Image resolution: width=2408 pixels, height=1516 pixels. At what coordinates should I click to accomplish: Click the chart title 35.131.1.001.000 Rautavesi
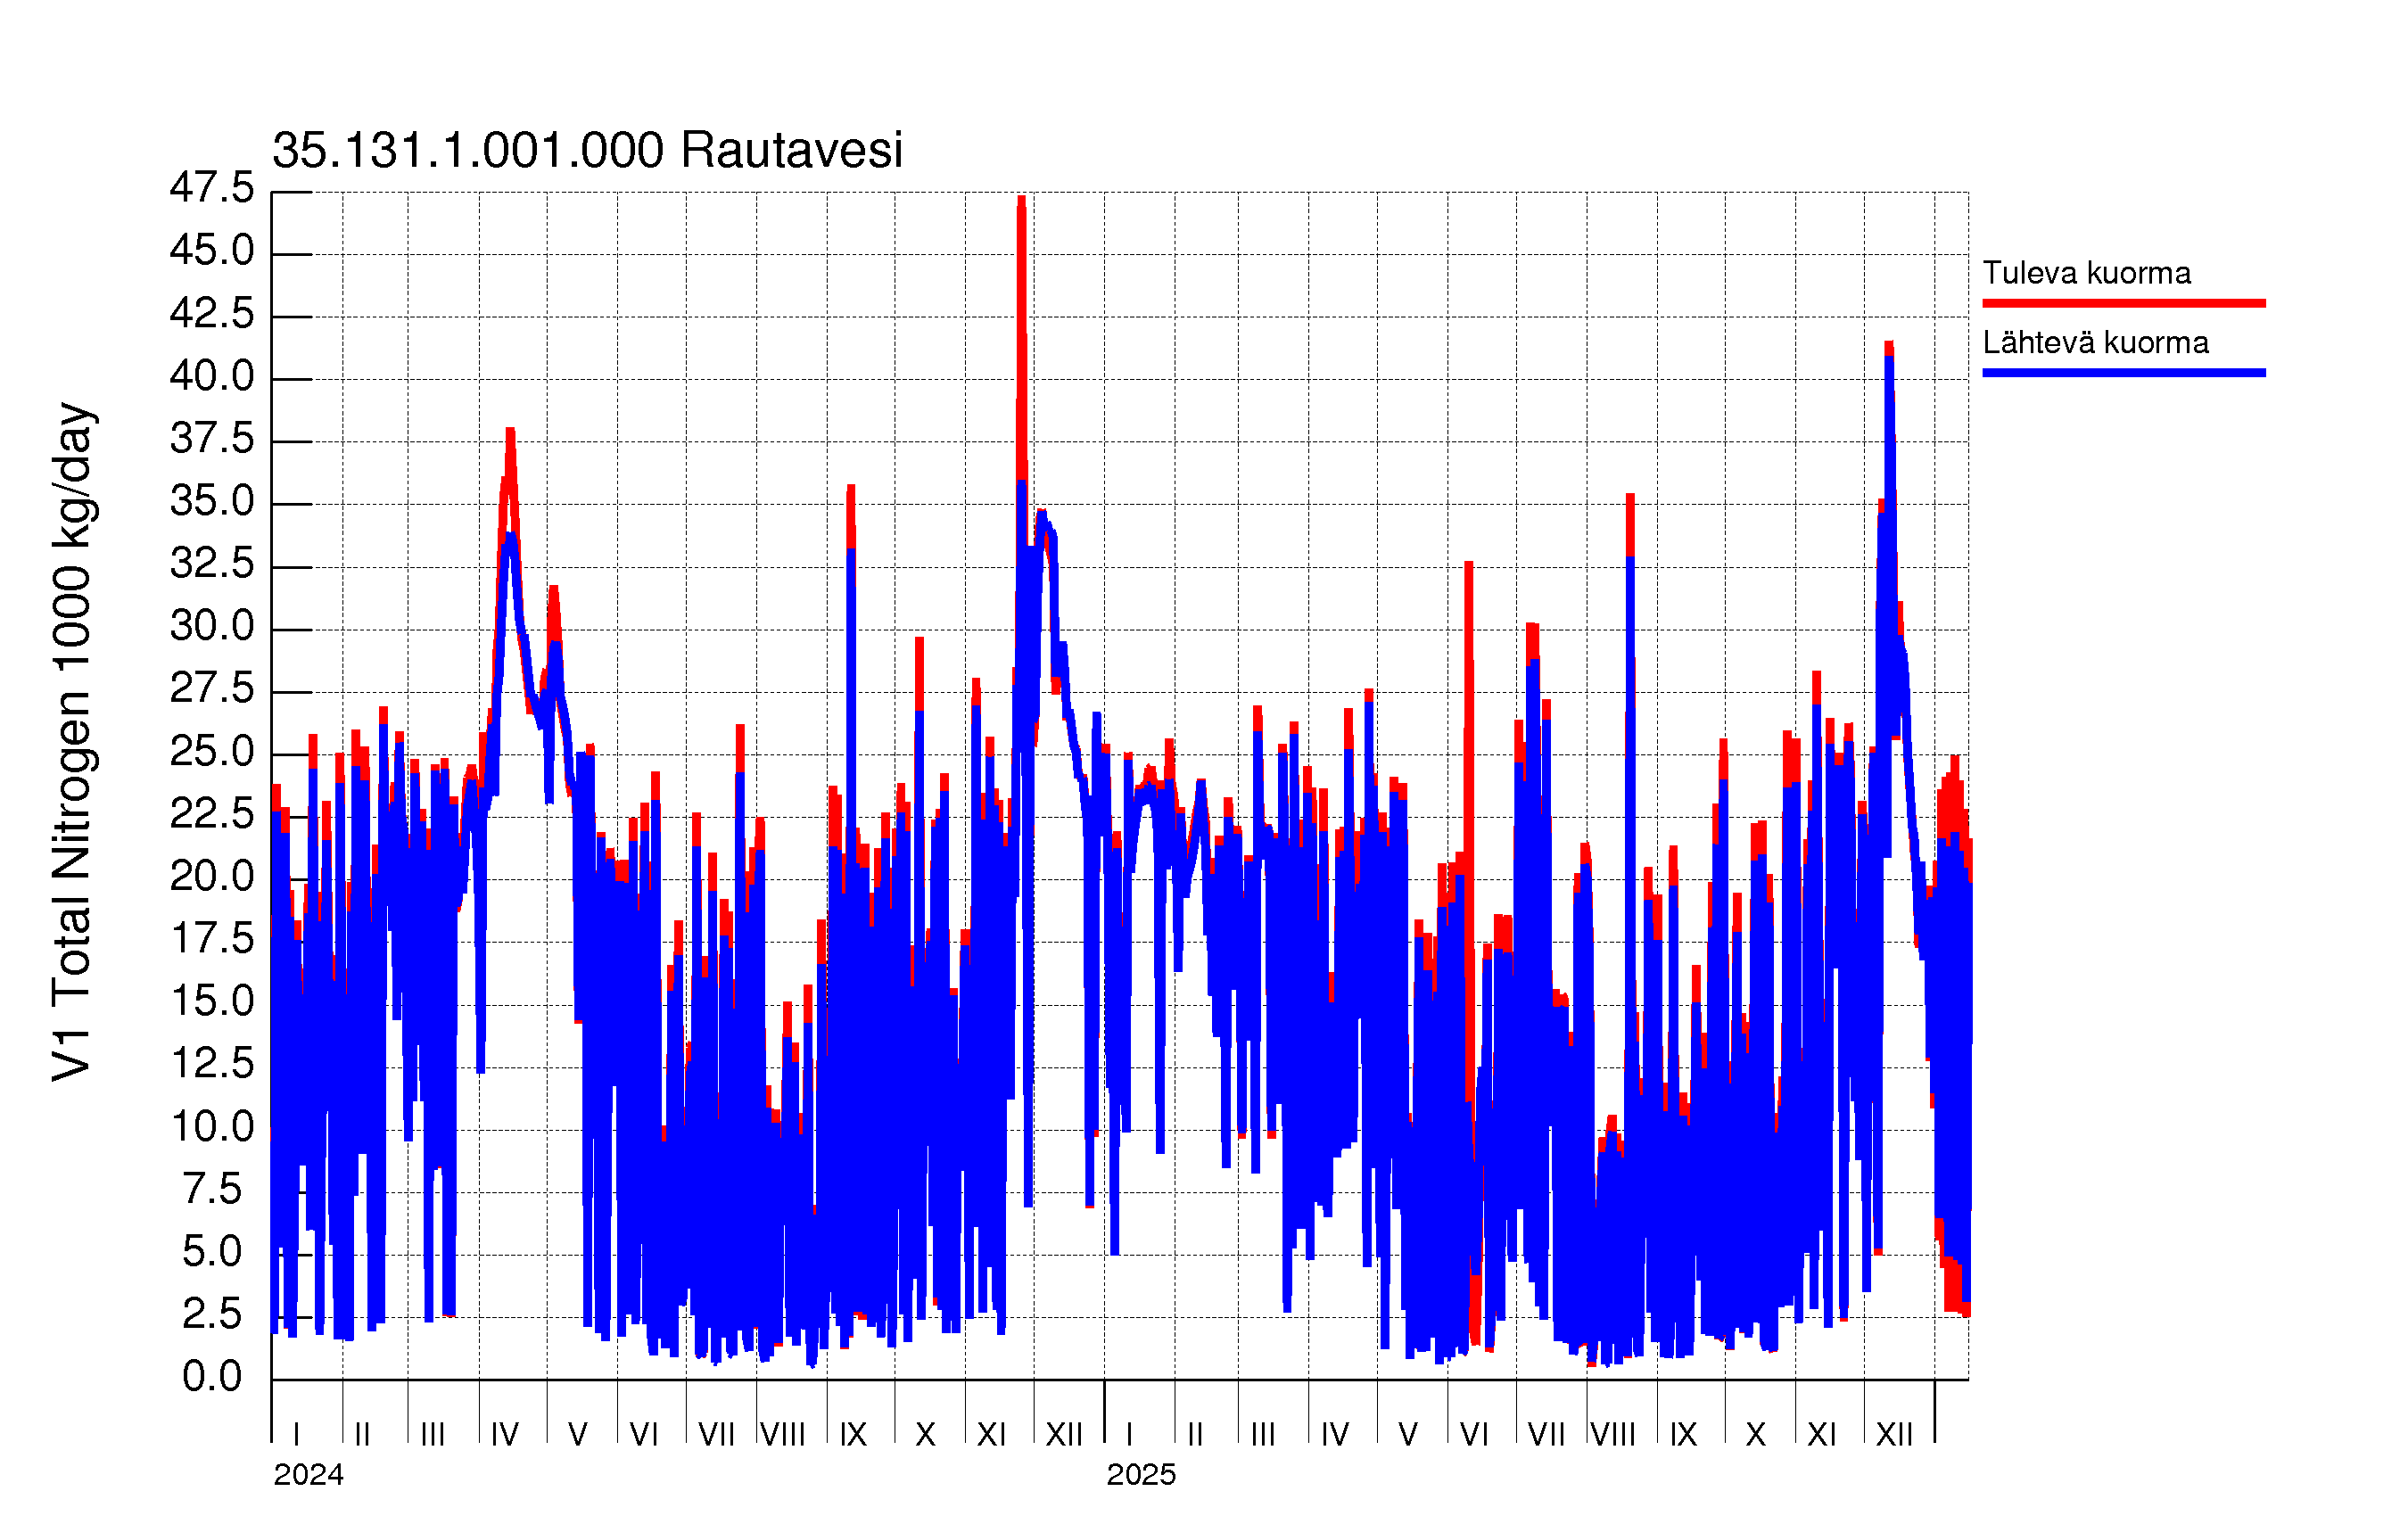point(587,151)
